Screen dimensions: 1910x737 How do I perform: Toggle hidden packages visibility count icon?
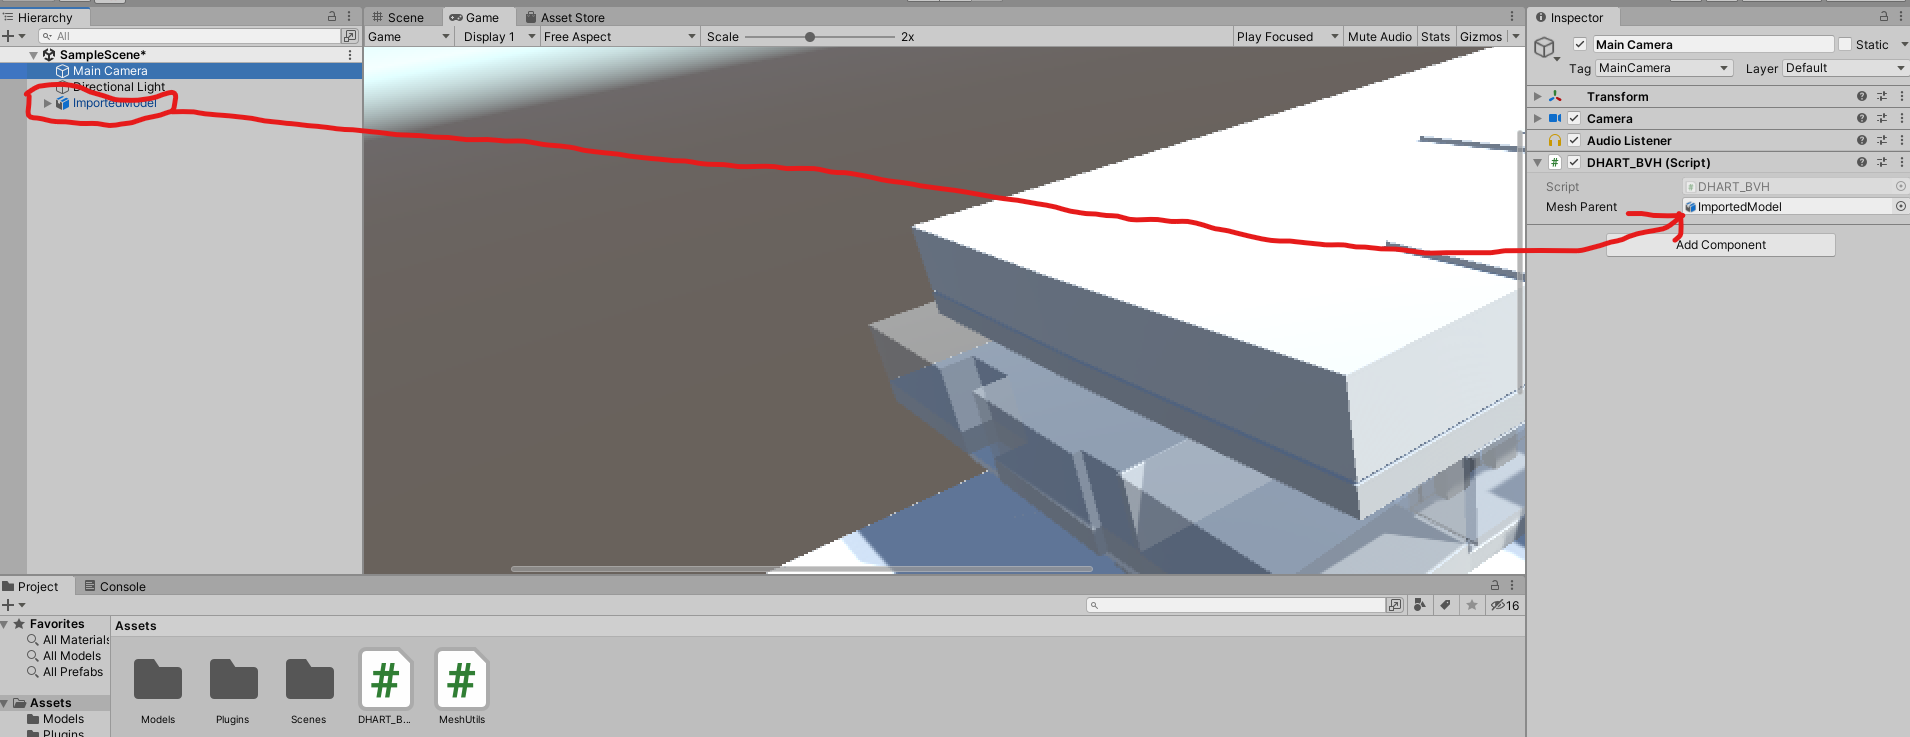[x=1505, y=605]
